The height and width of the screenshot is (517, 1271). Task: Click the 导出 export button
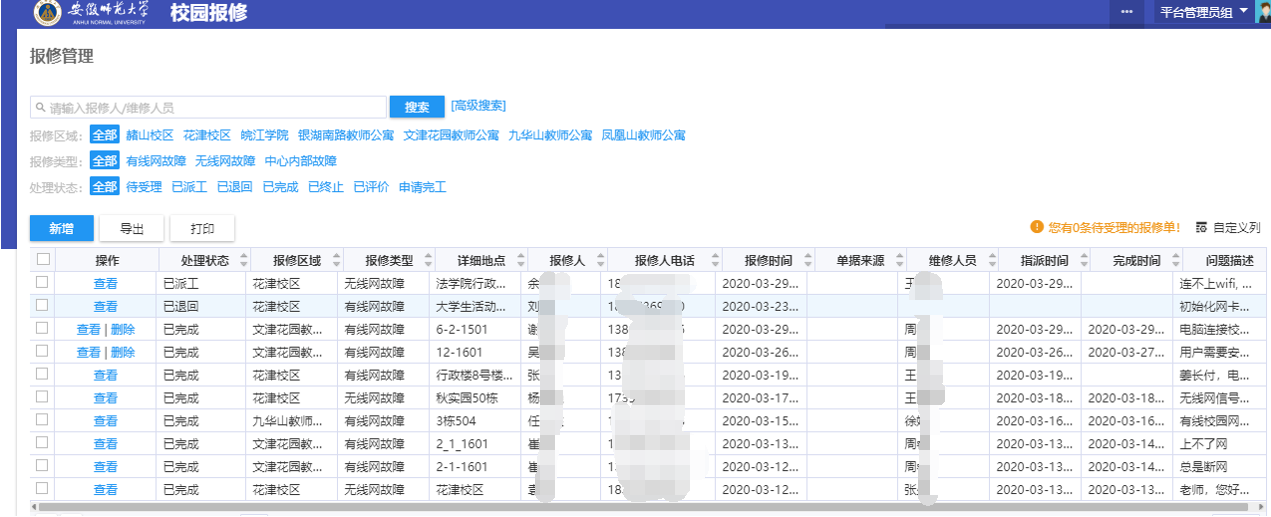132,228
